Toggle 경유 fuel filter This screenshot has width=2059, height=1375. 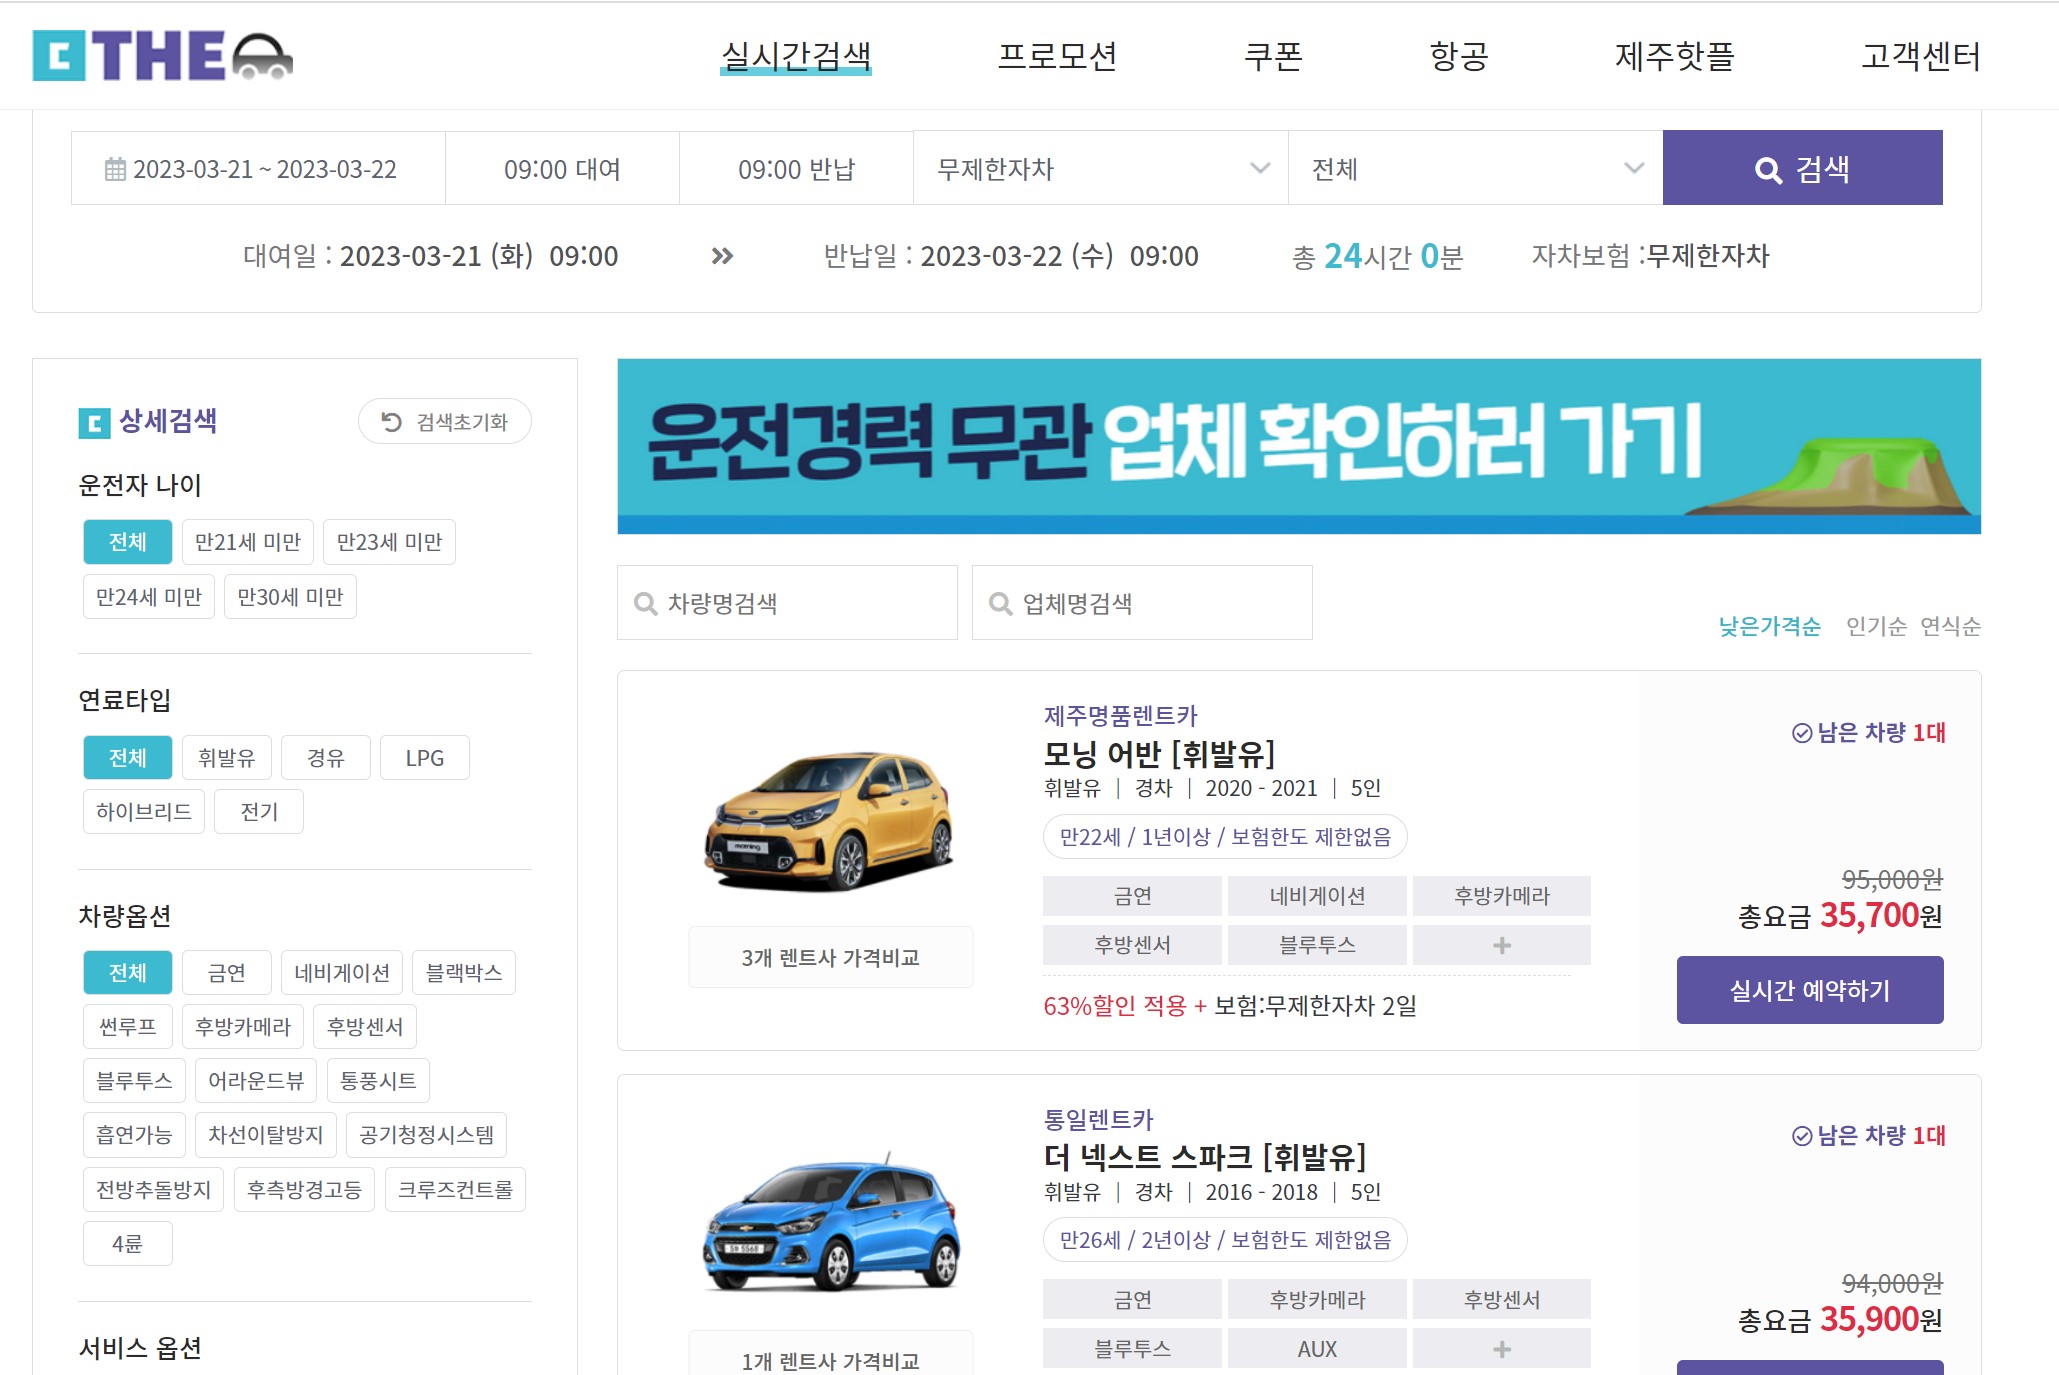[x=326, y=758]
